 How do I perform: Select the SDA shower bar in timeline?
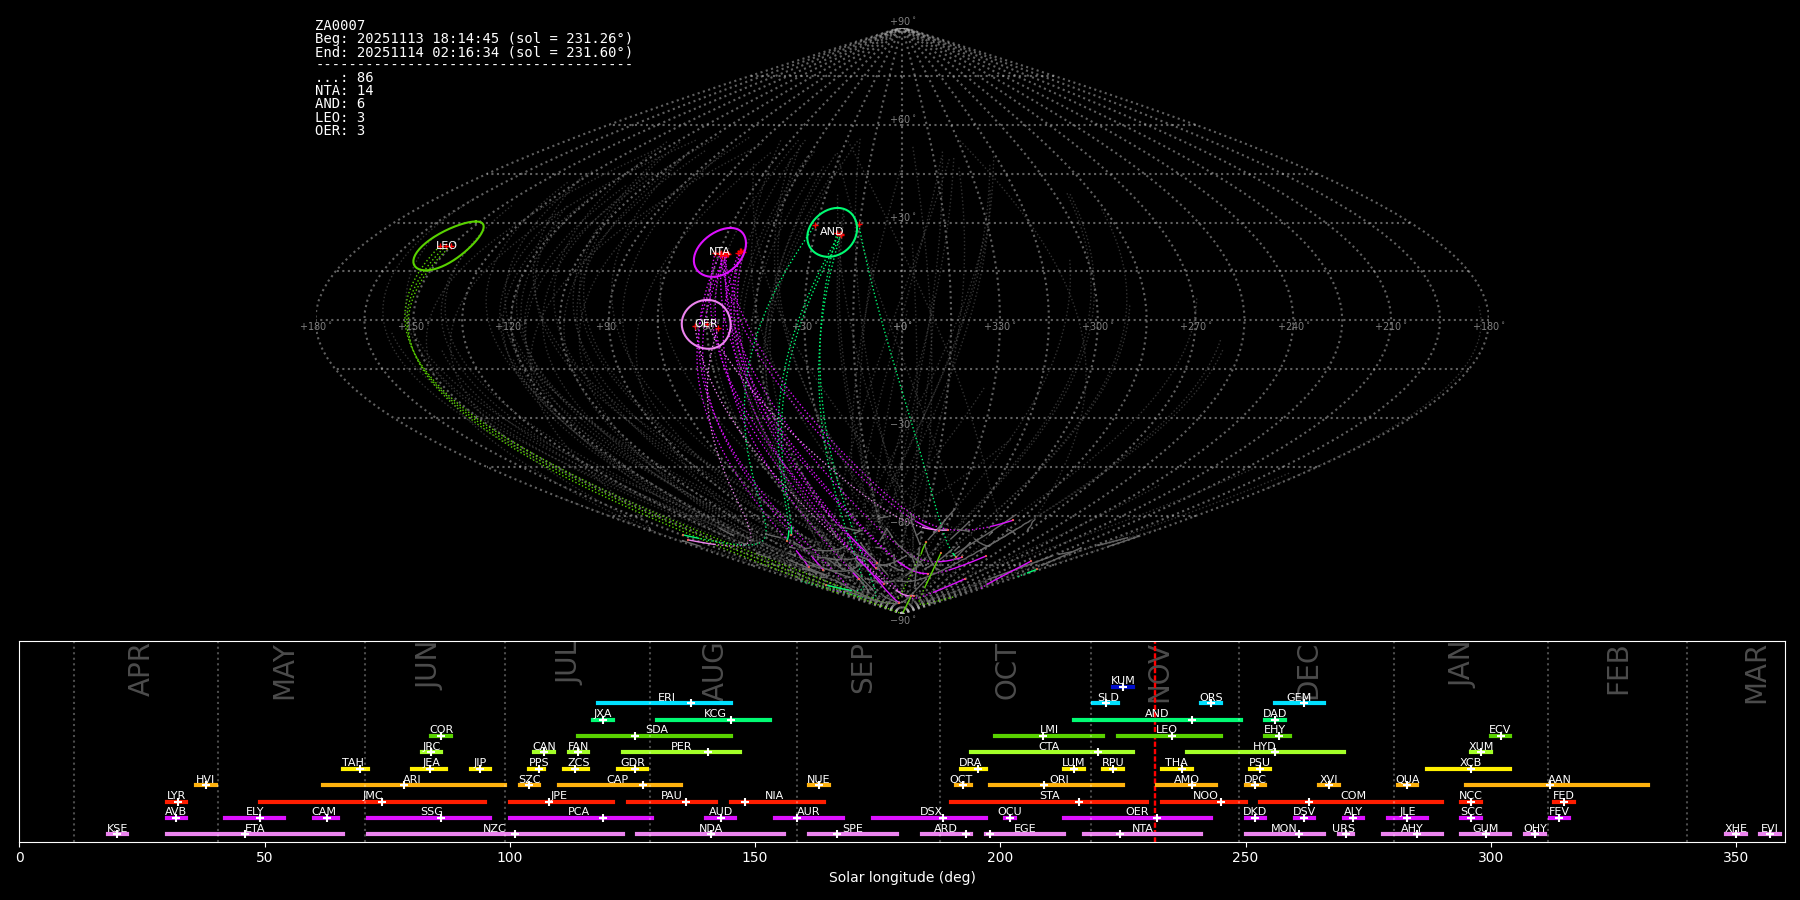[654, 736]
